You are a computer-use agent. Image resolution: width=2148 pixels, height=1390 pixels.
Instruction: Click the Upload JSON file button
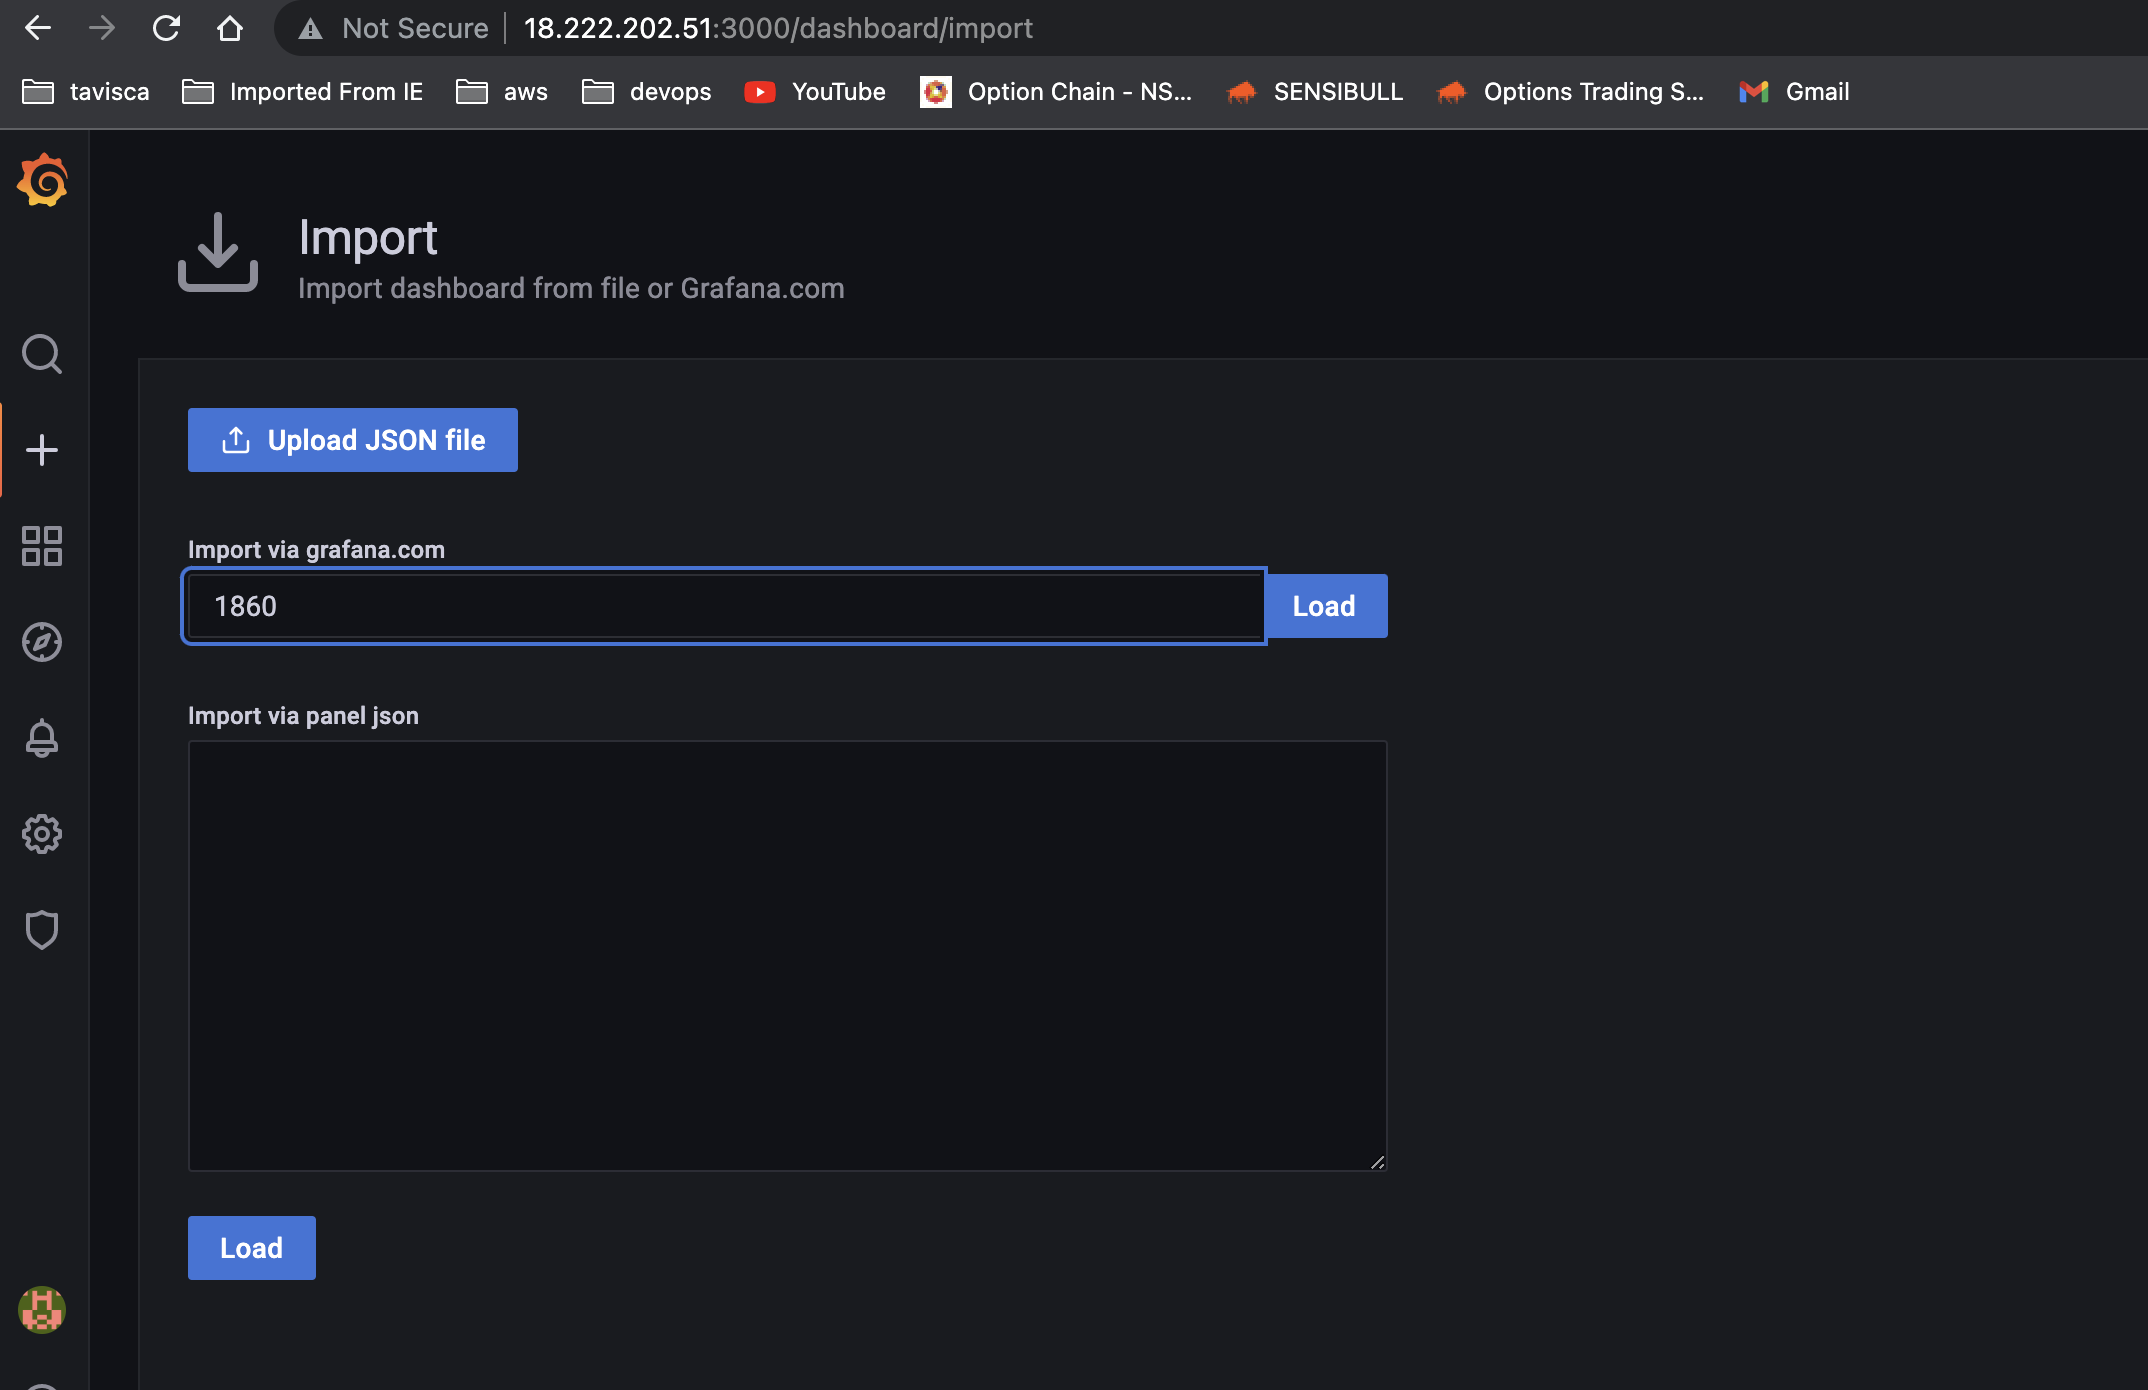click(x=352, y=440)
